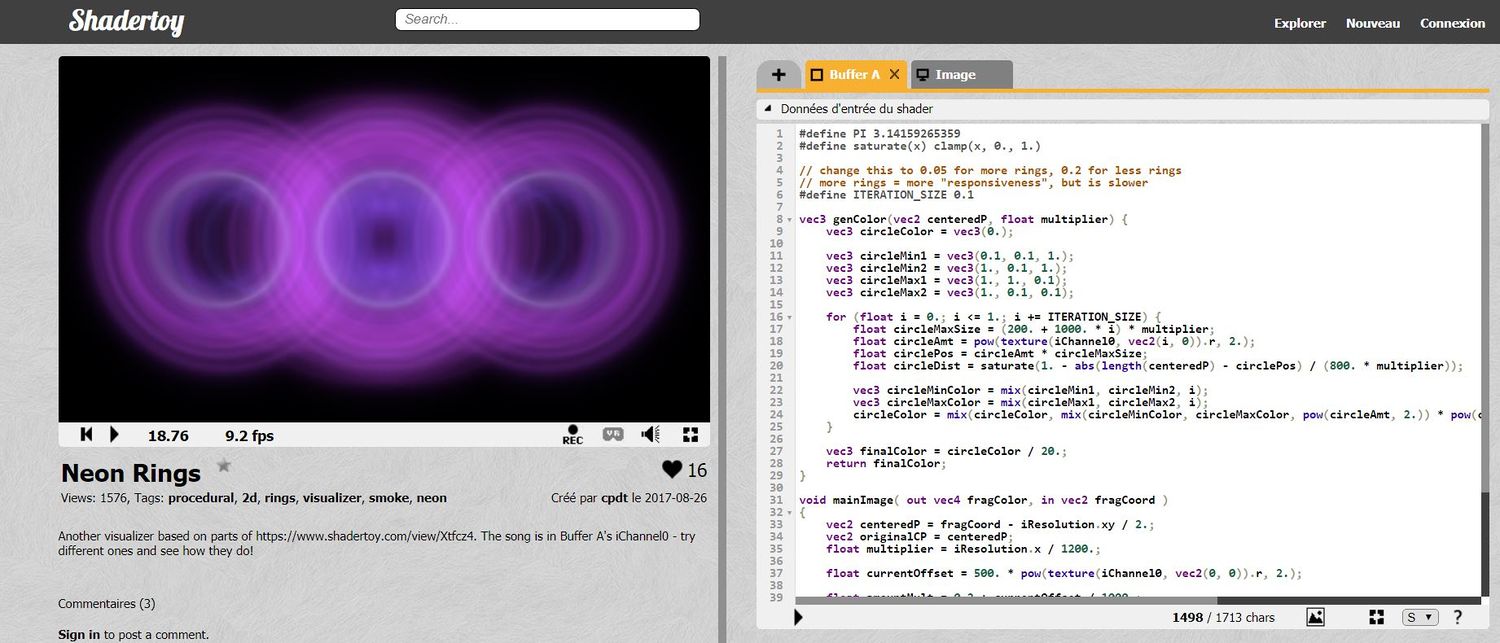Reset shader time with the rewind button
The height and width of the screenshot is (643, 1500).
86,434
